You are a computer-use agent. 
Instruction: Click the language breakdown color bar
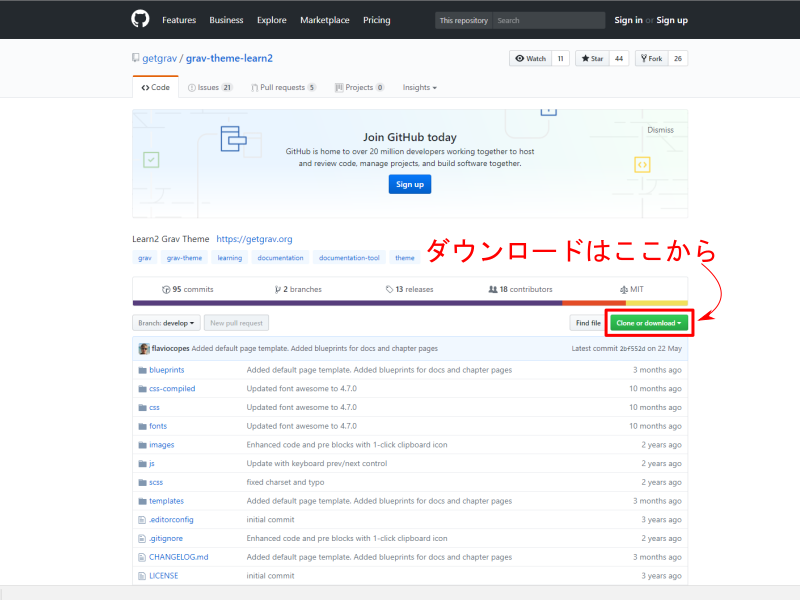coord(410,303)
